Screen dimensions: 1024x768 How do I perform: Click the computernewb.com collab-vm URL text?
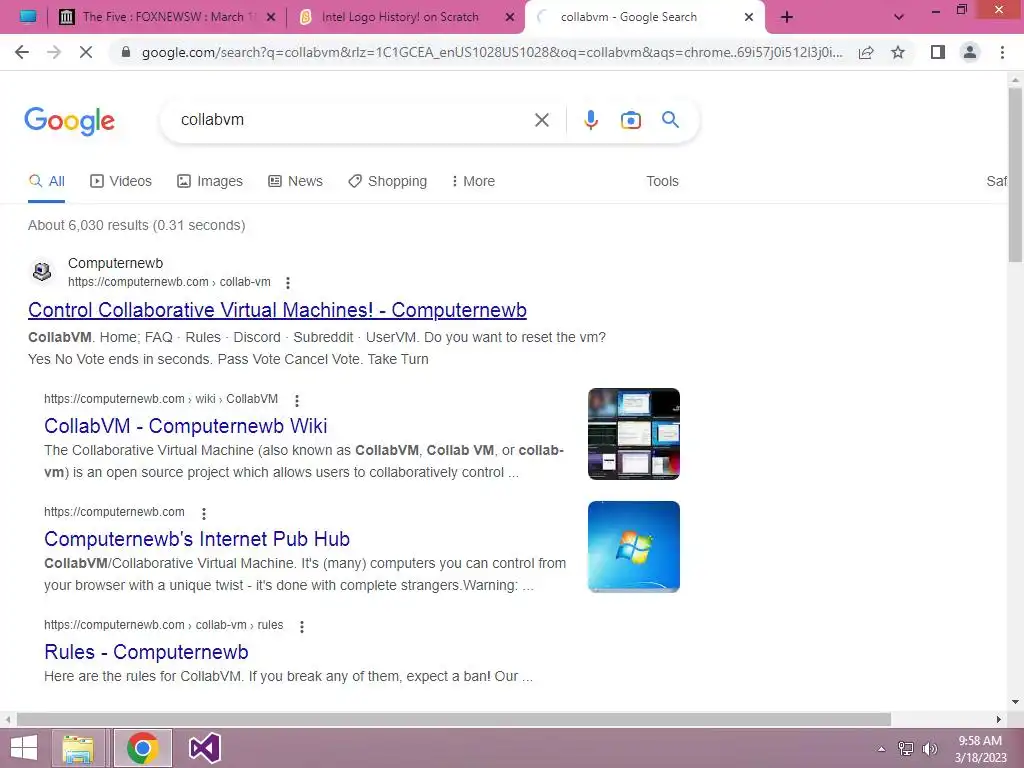click(169, 282)
